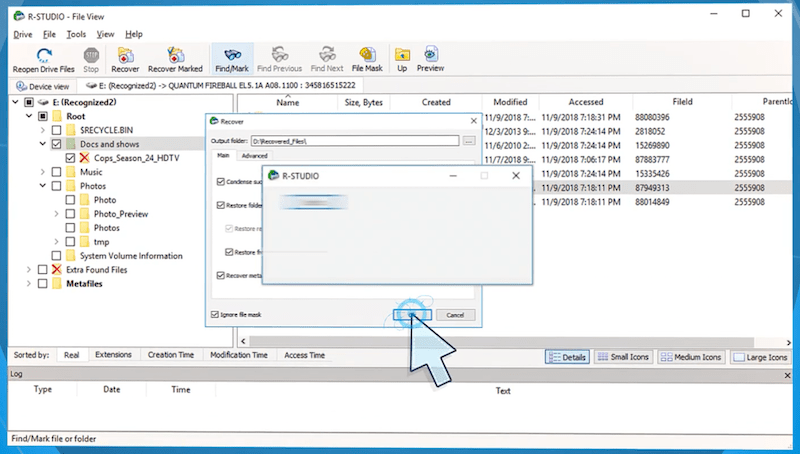Image resolution: width=800 pixels, height=454 pixels.
Task: Sort the file list by the Modified column
Action: (510, 102)
